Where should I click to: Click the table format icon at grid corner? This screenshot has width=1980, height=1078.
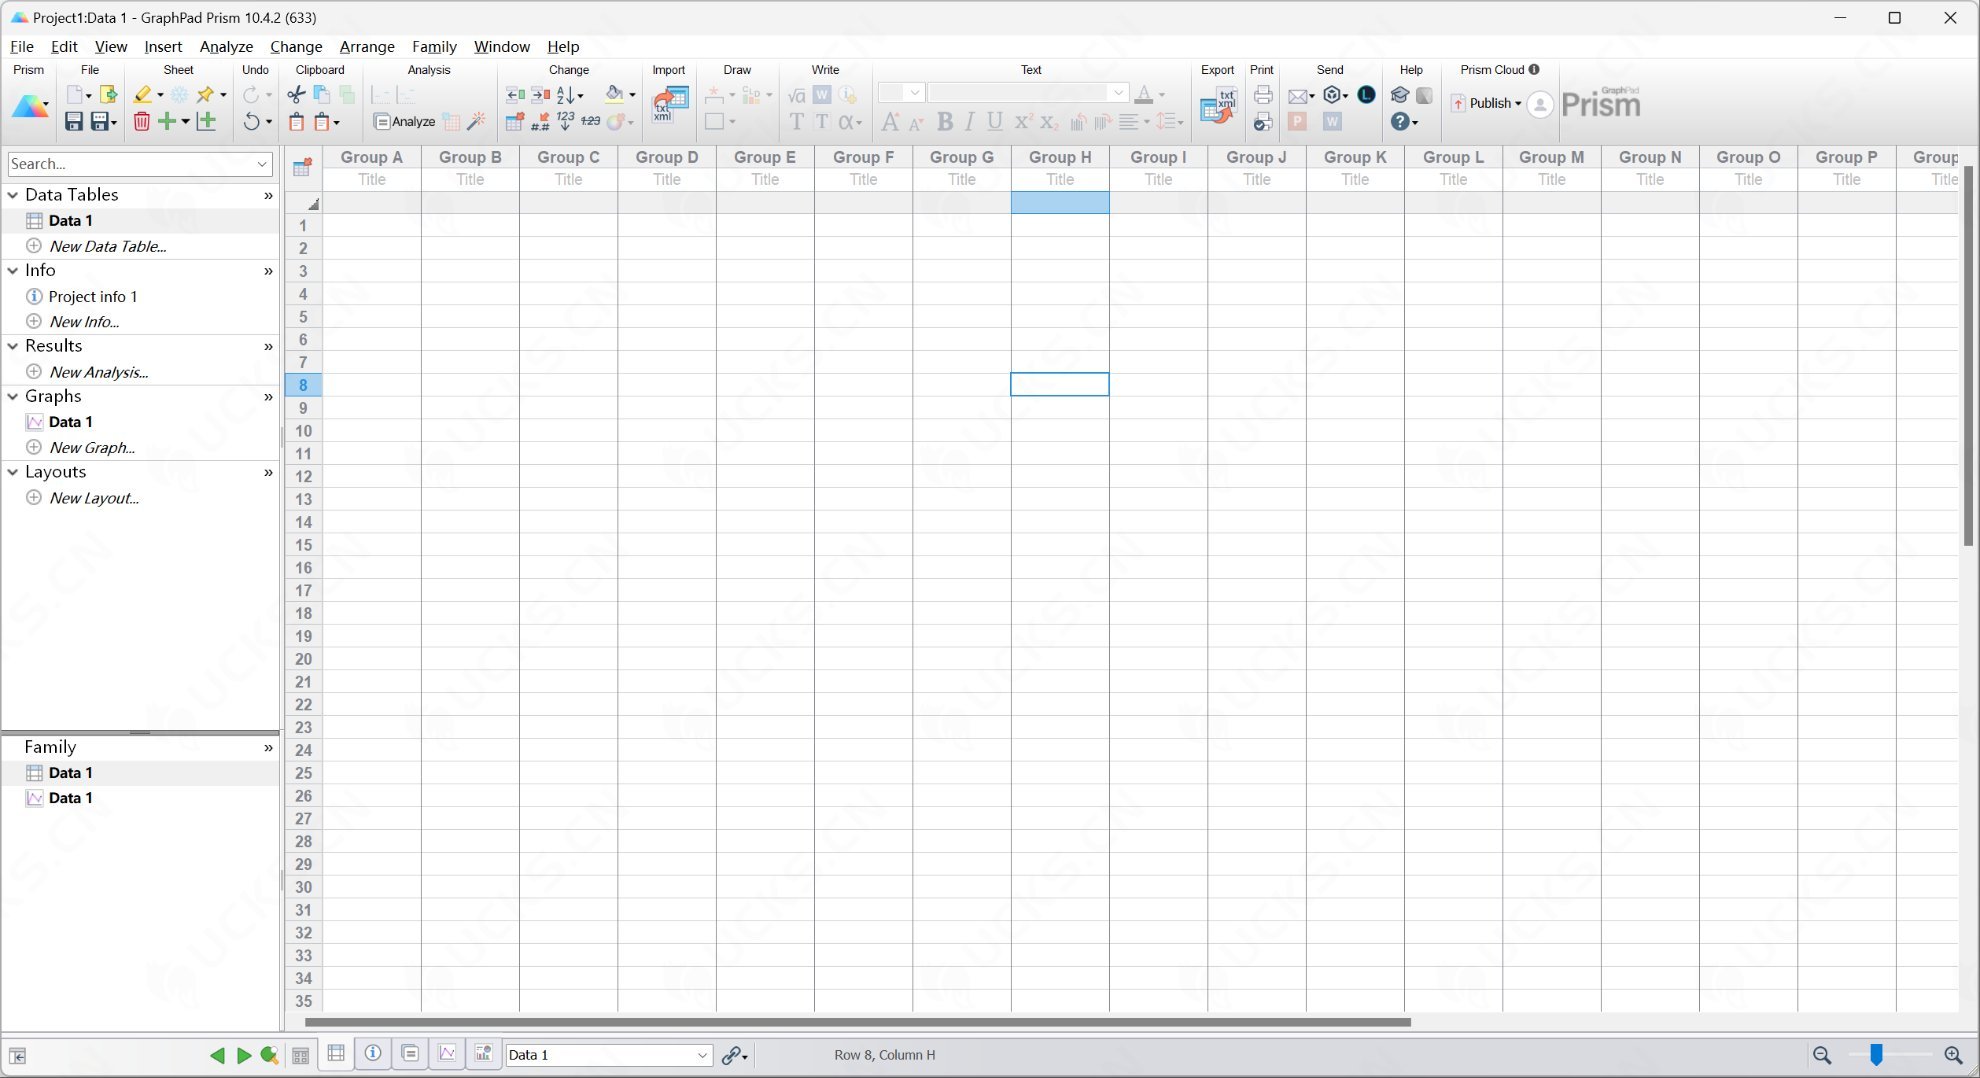point(302,168)
